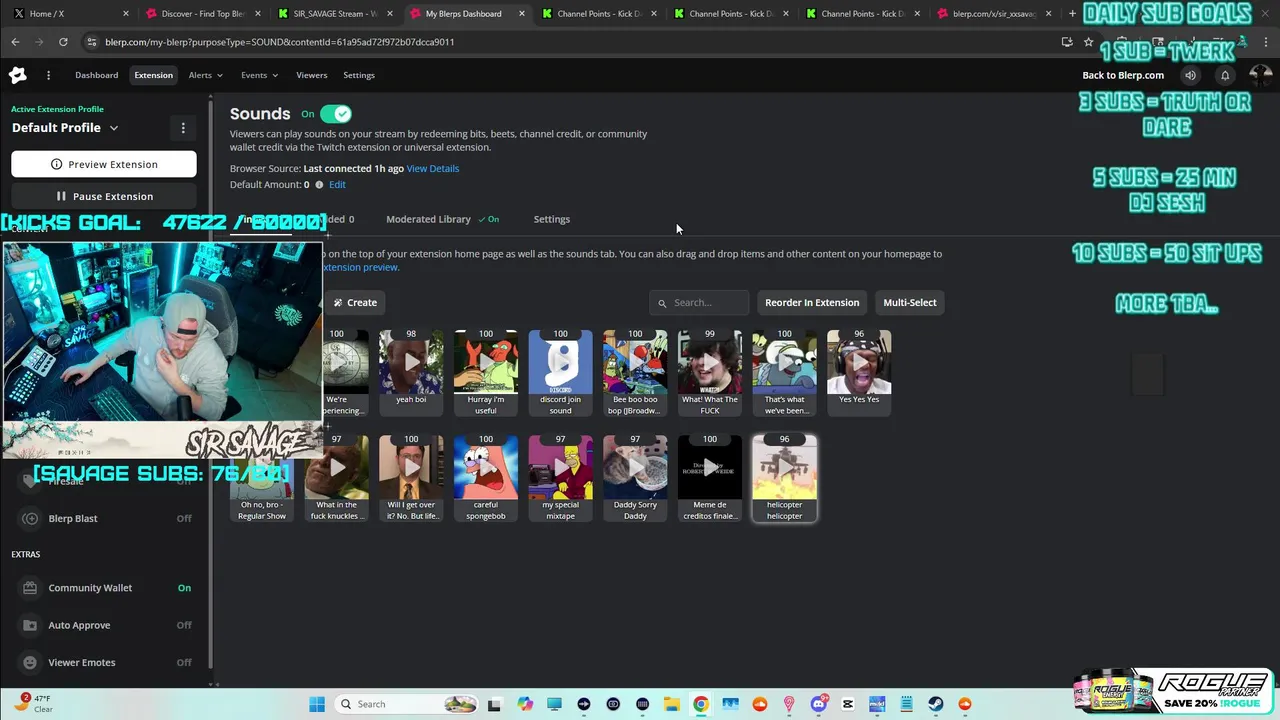
Task: Switch to the Settings tab under Sounds
Action: pyautogui.click(x=552, y=219)
